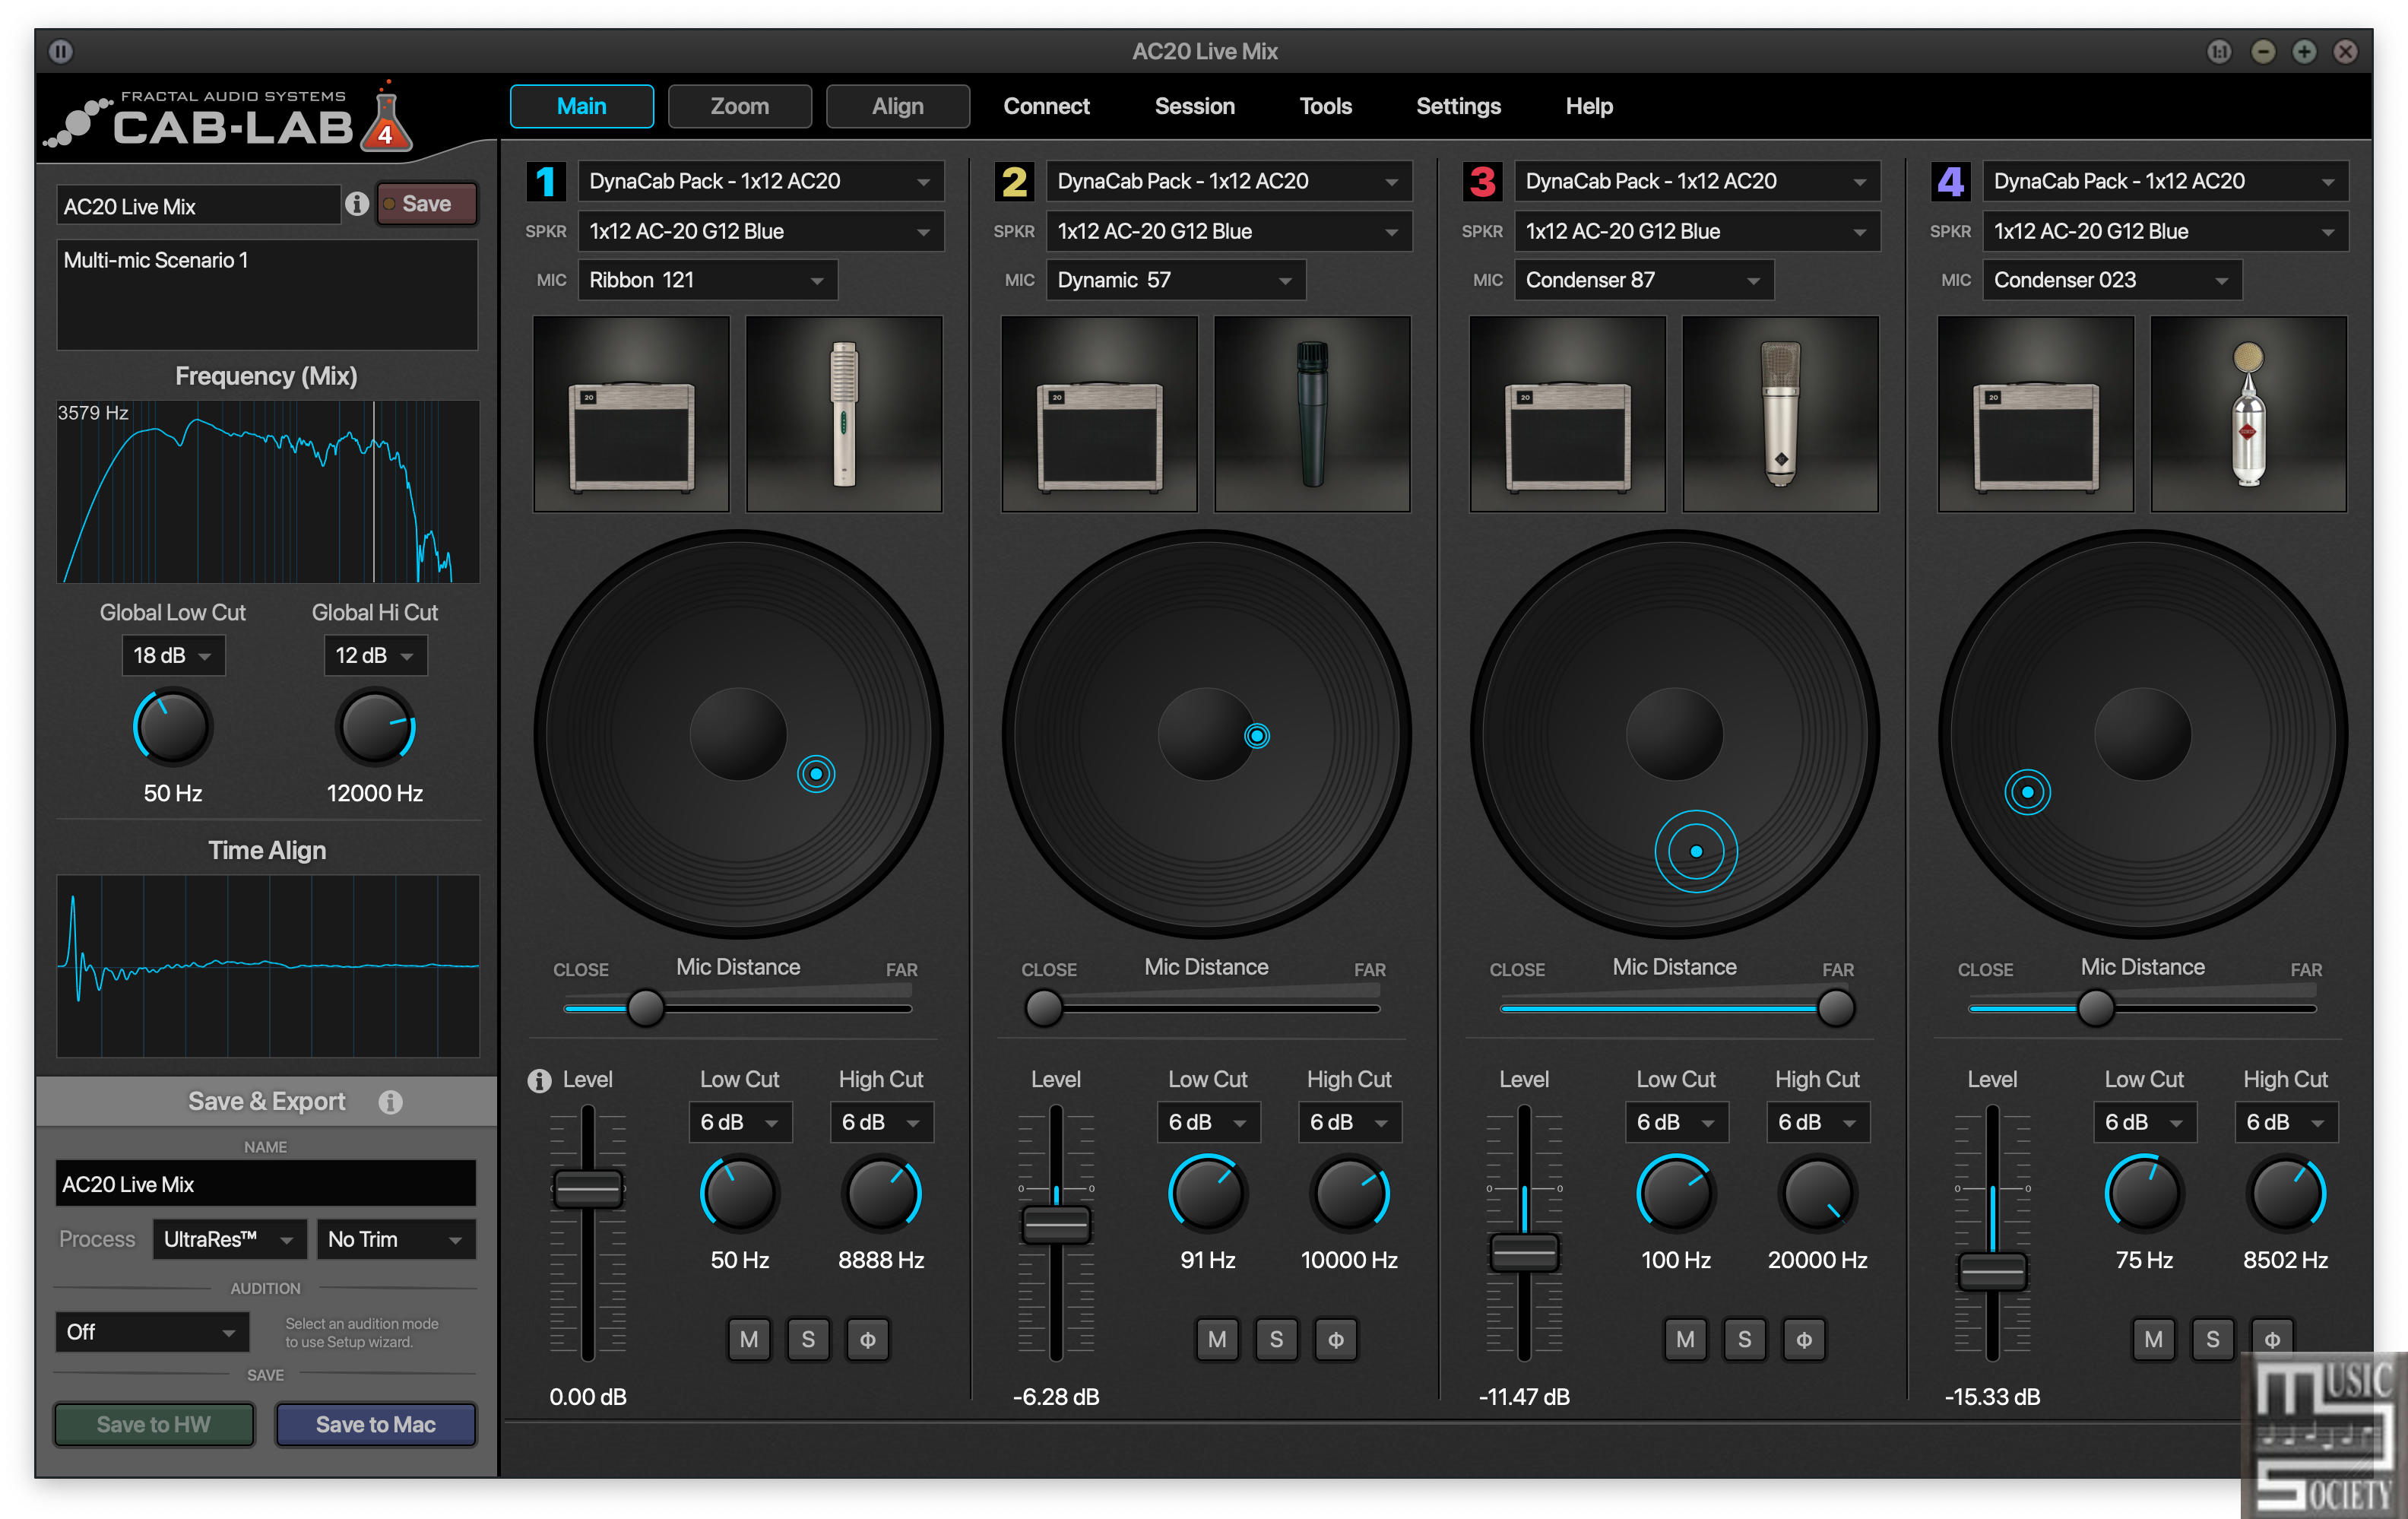Open the Dynamic 57 mic dropdown

1176,280
